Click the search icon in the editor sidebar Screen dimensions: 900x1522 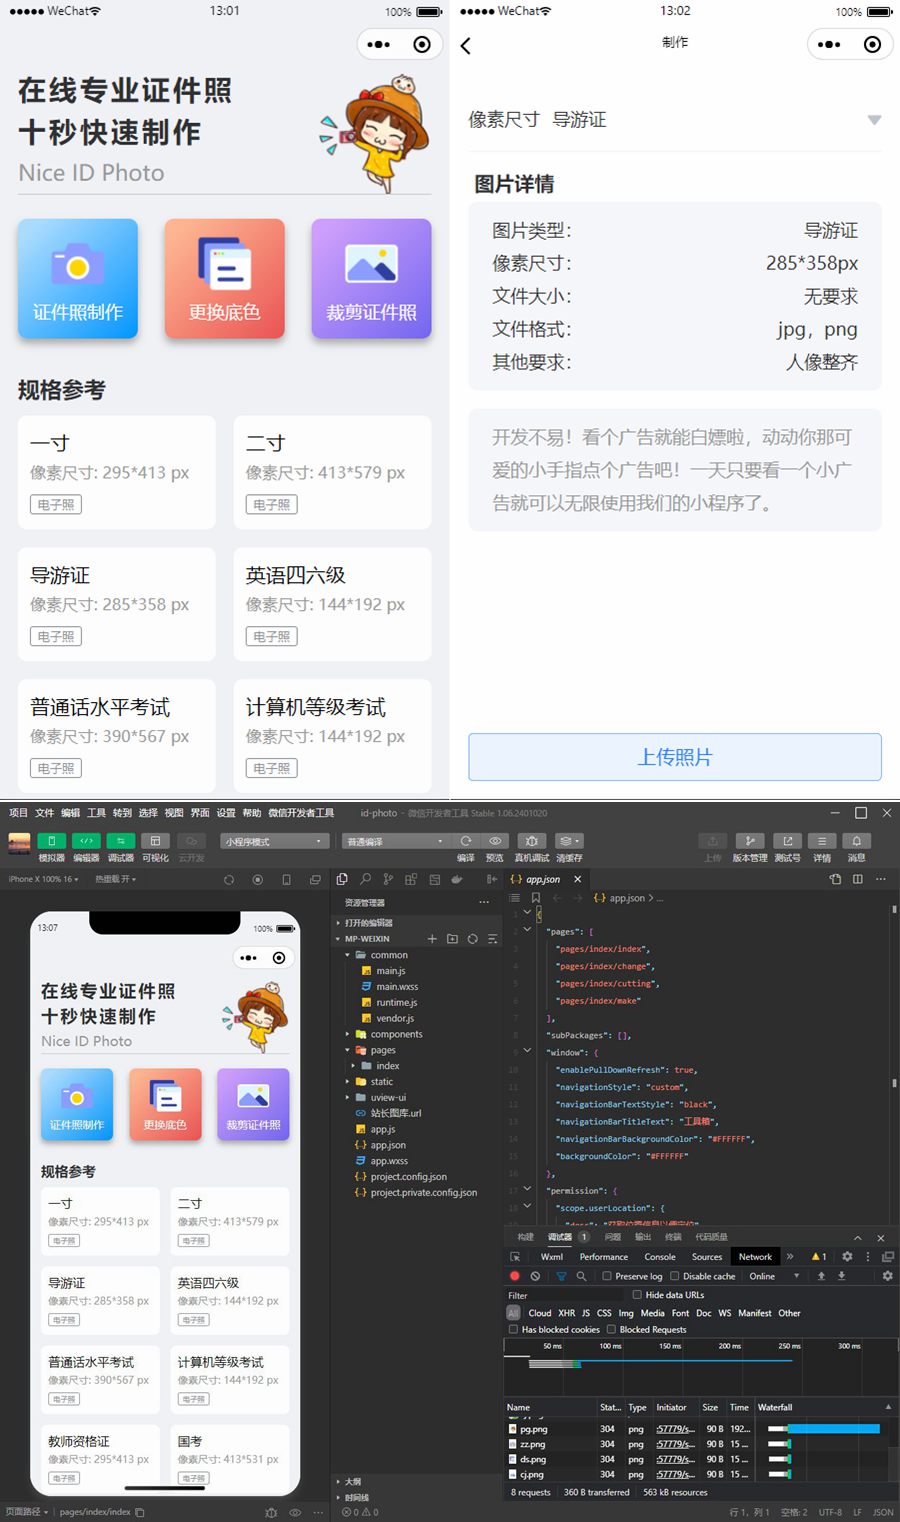(365, 879)
